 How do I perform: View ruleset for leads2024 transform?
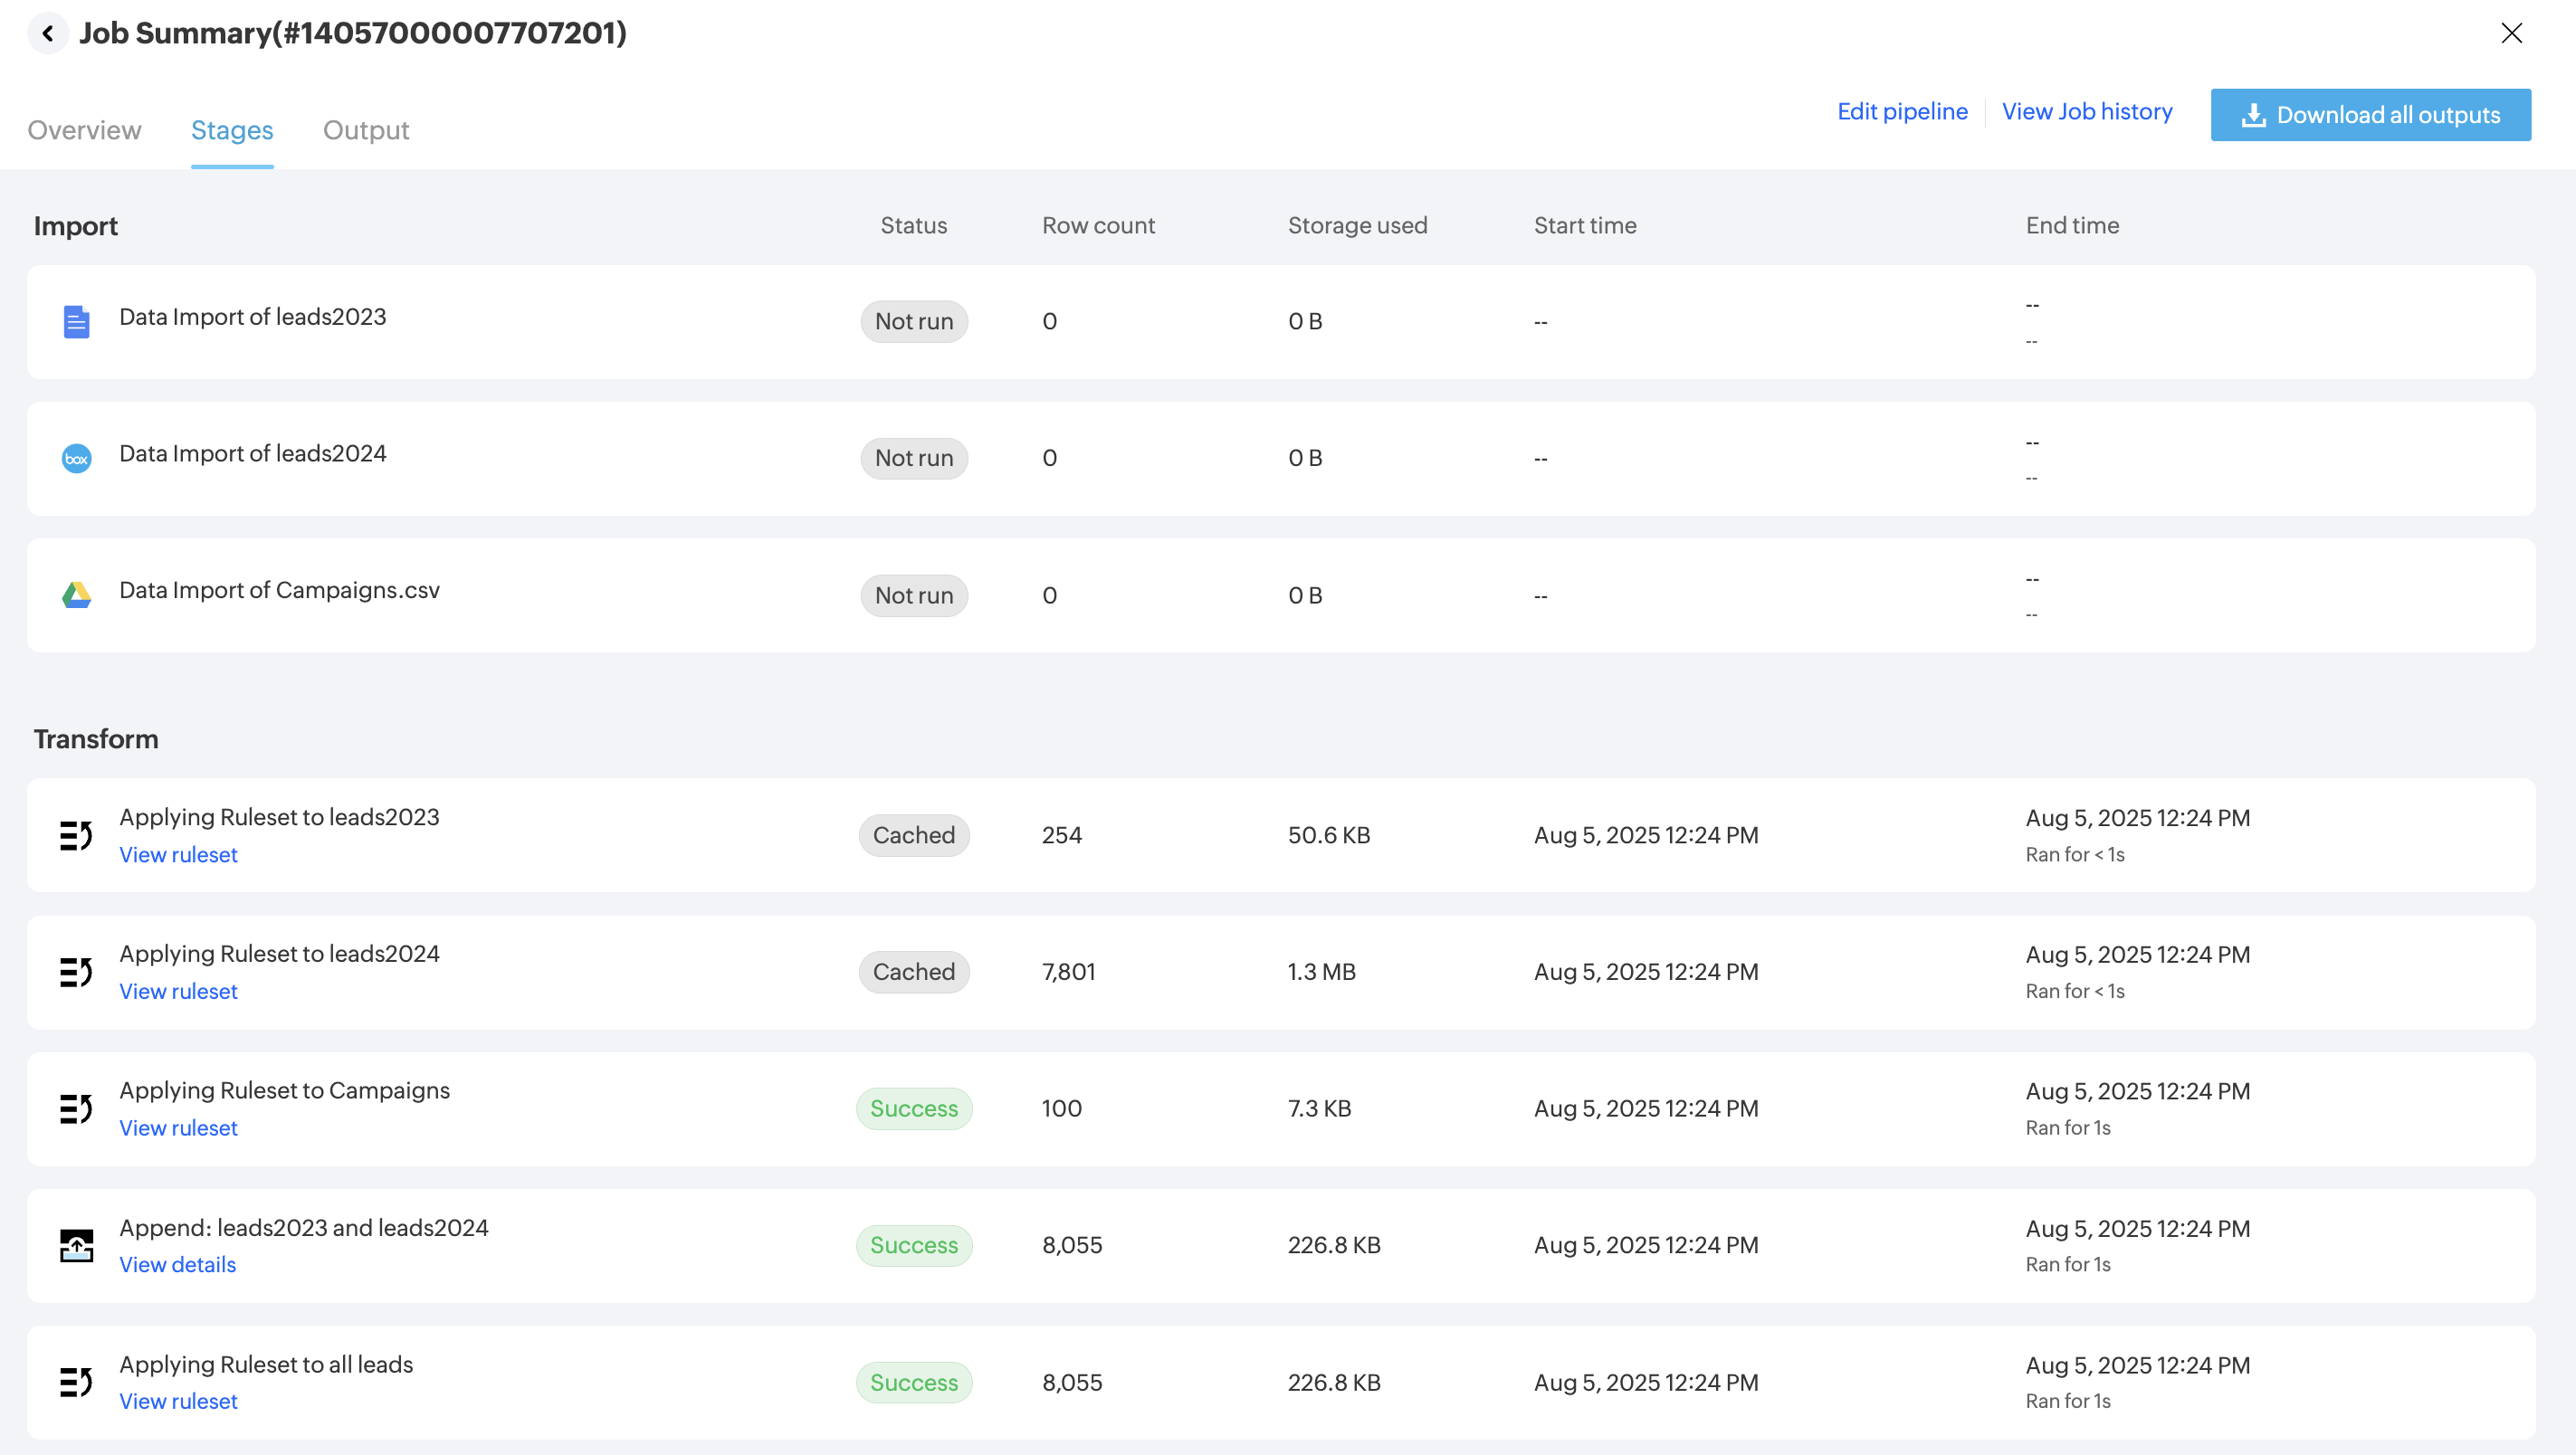pos(178,991)
